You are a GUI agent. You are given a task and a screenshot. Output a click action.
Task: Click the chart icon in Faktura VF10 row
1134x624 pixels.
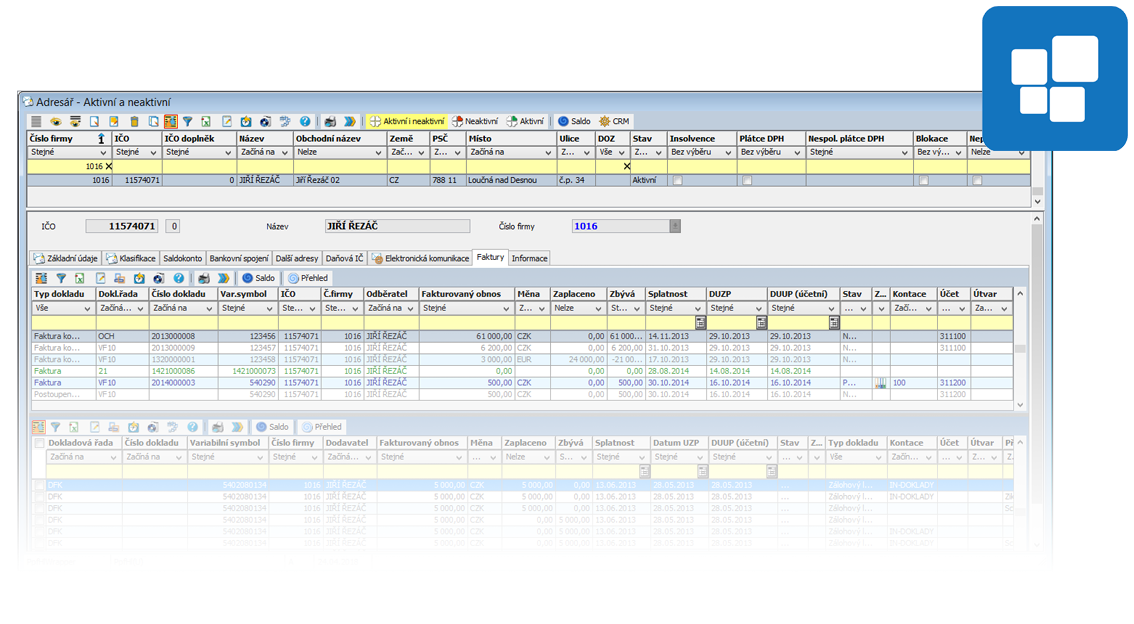click(880, 383)
